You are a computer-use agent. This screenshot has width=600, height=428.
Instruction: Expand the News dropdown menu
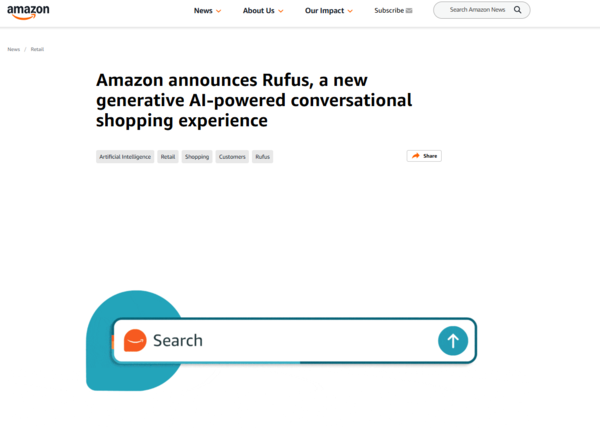click(207, 11)
